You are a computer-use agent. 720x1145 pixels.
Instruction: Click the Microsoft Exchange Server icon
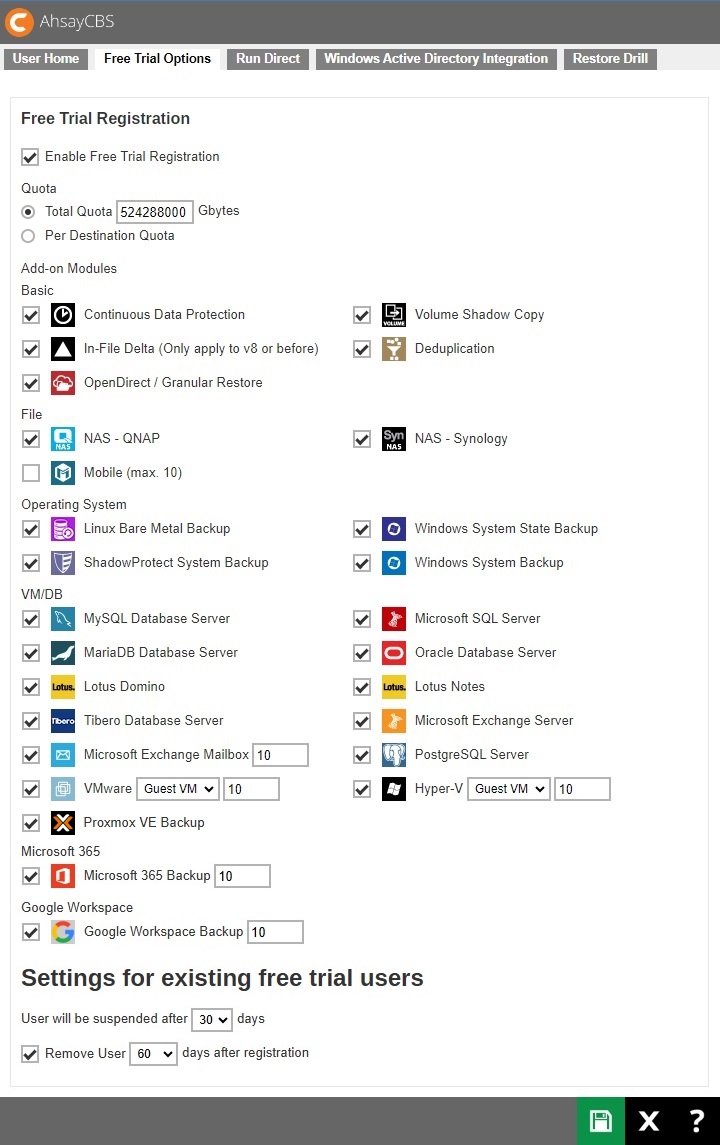(394, 721)
